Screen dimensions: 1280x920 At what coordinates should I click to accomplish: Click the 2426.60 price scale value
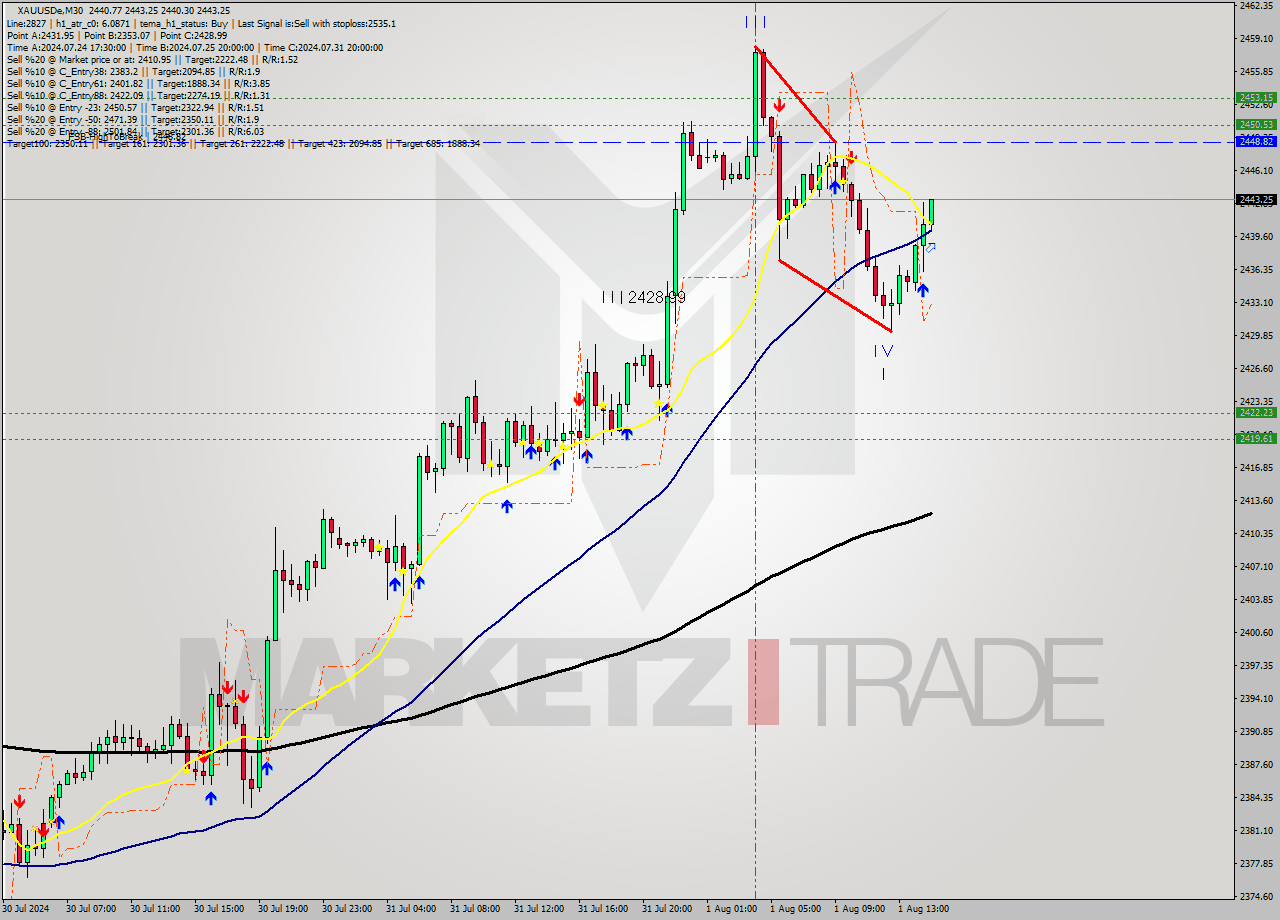[1255, 368]
